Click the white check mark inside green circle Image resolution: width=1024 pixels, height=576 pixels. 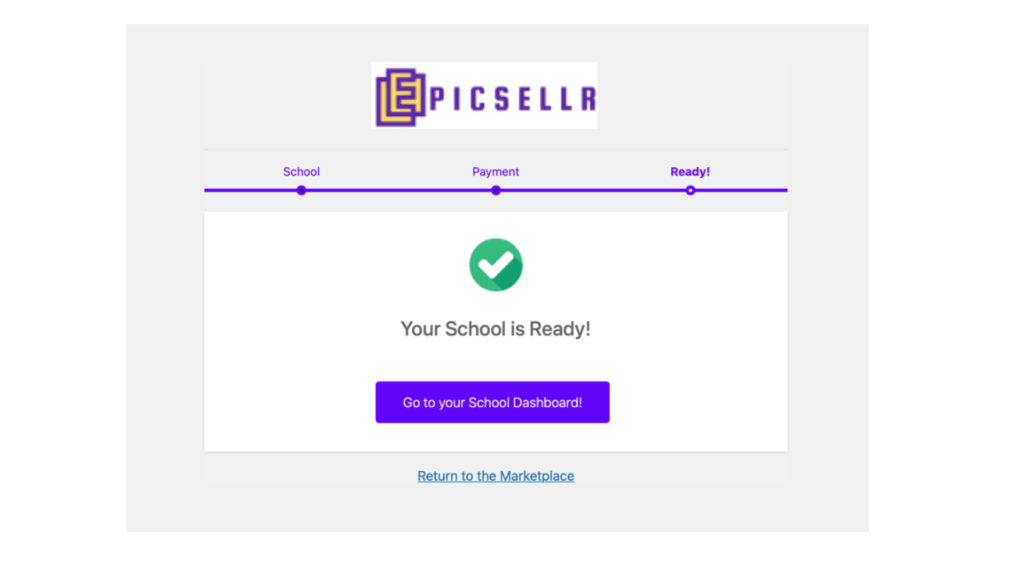coord(496,264)
